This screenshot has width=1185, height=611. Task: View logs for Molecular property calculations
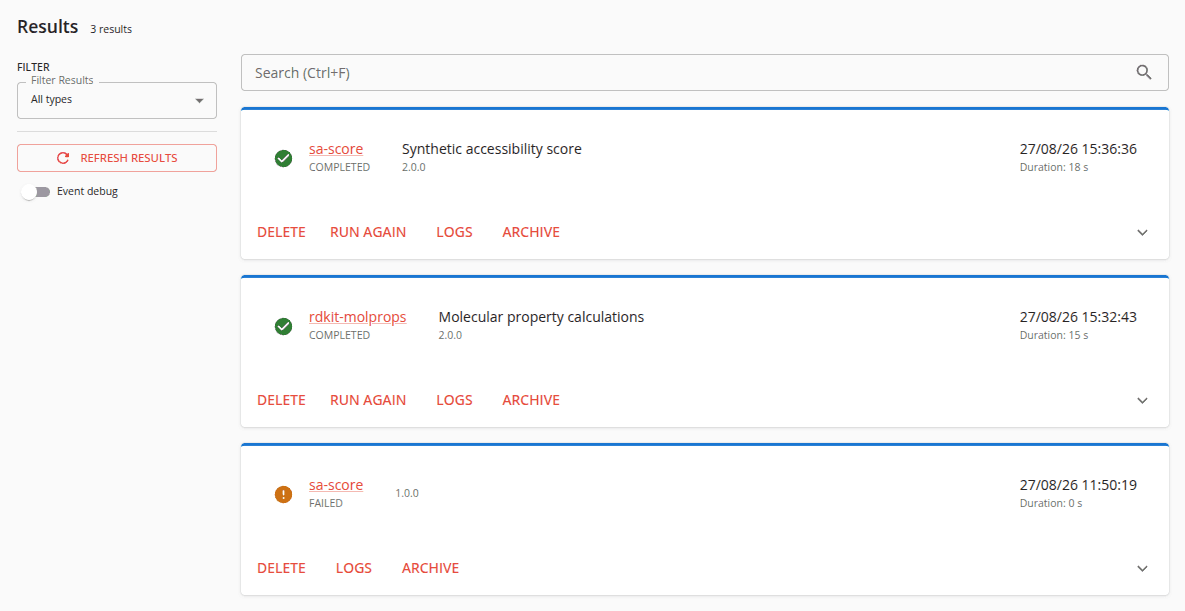(454, 400)
